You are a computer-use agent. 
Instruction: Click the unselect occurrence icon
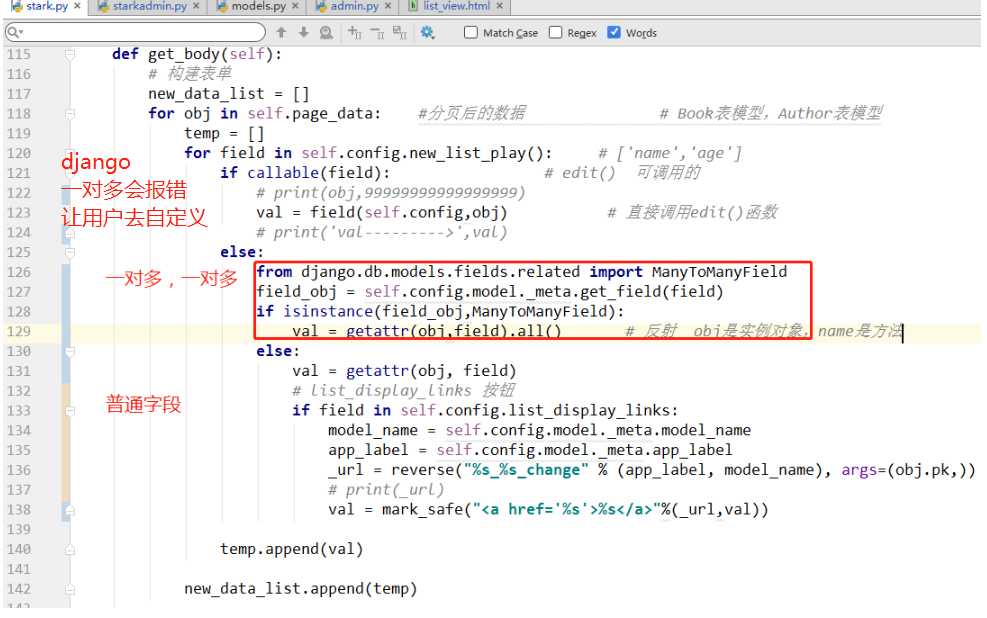tap(377, 32)
